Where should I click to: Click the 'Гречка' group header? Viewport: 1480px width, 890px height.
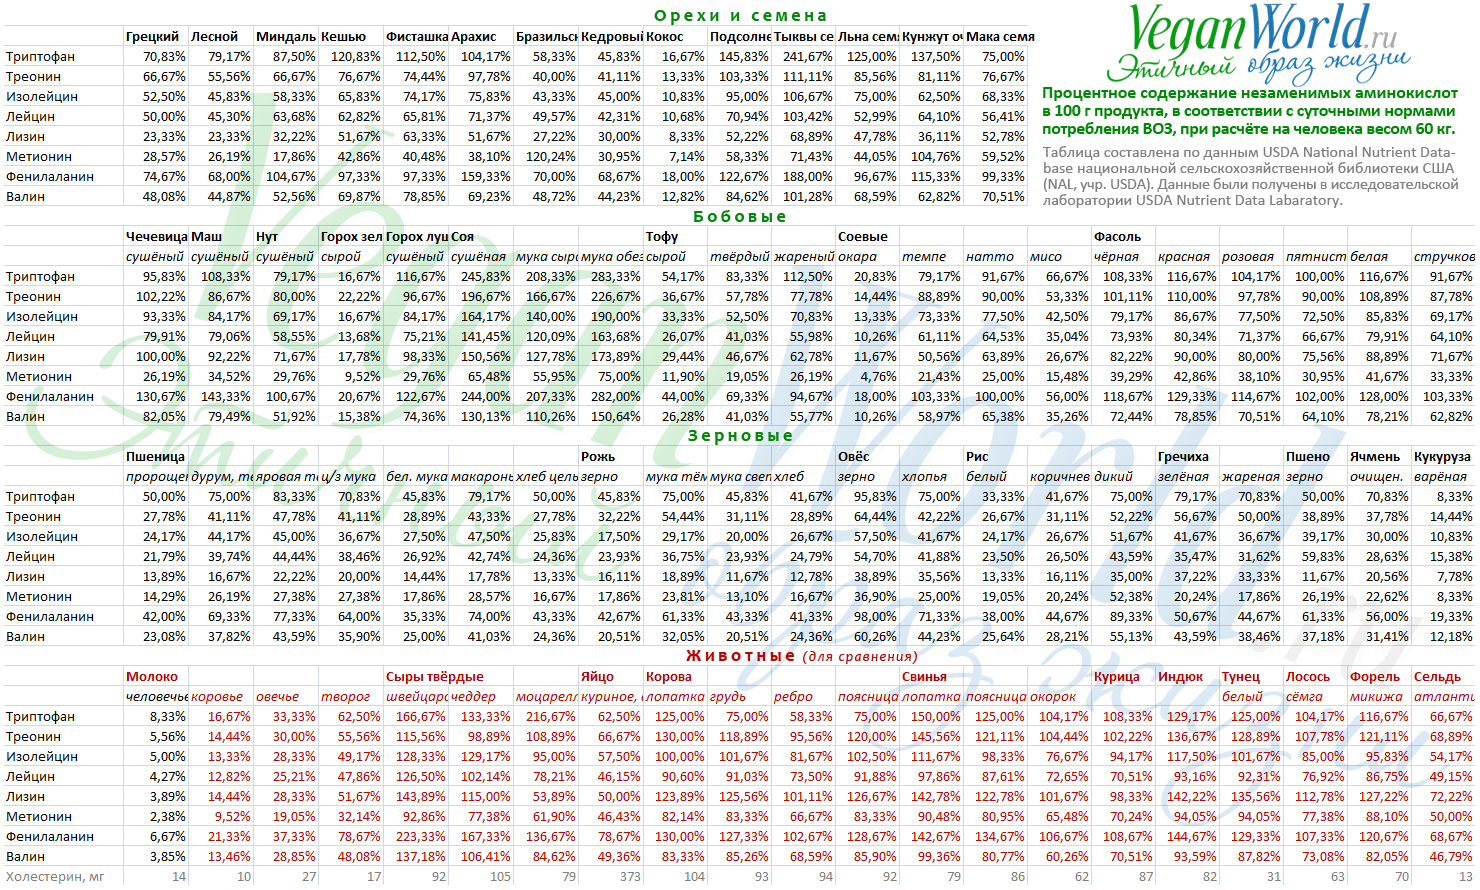[x=1183, y=456]
